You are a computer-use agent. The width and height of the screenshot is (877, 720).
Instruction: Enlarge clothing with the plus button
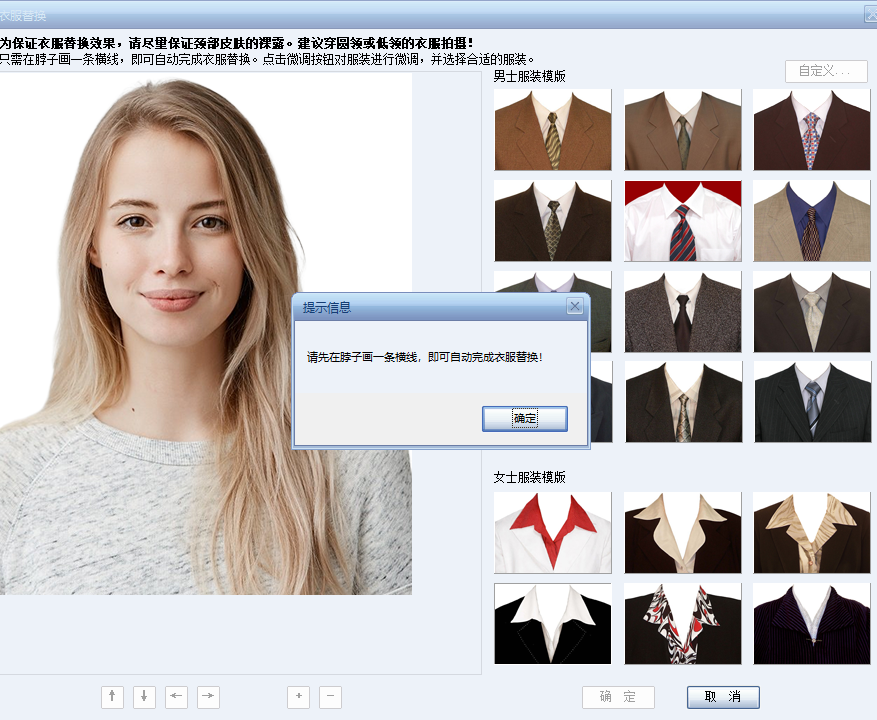coord(299,697)
